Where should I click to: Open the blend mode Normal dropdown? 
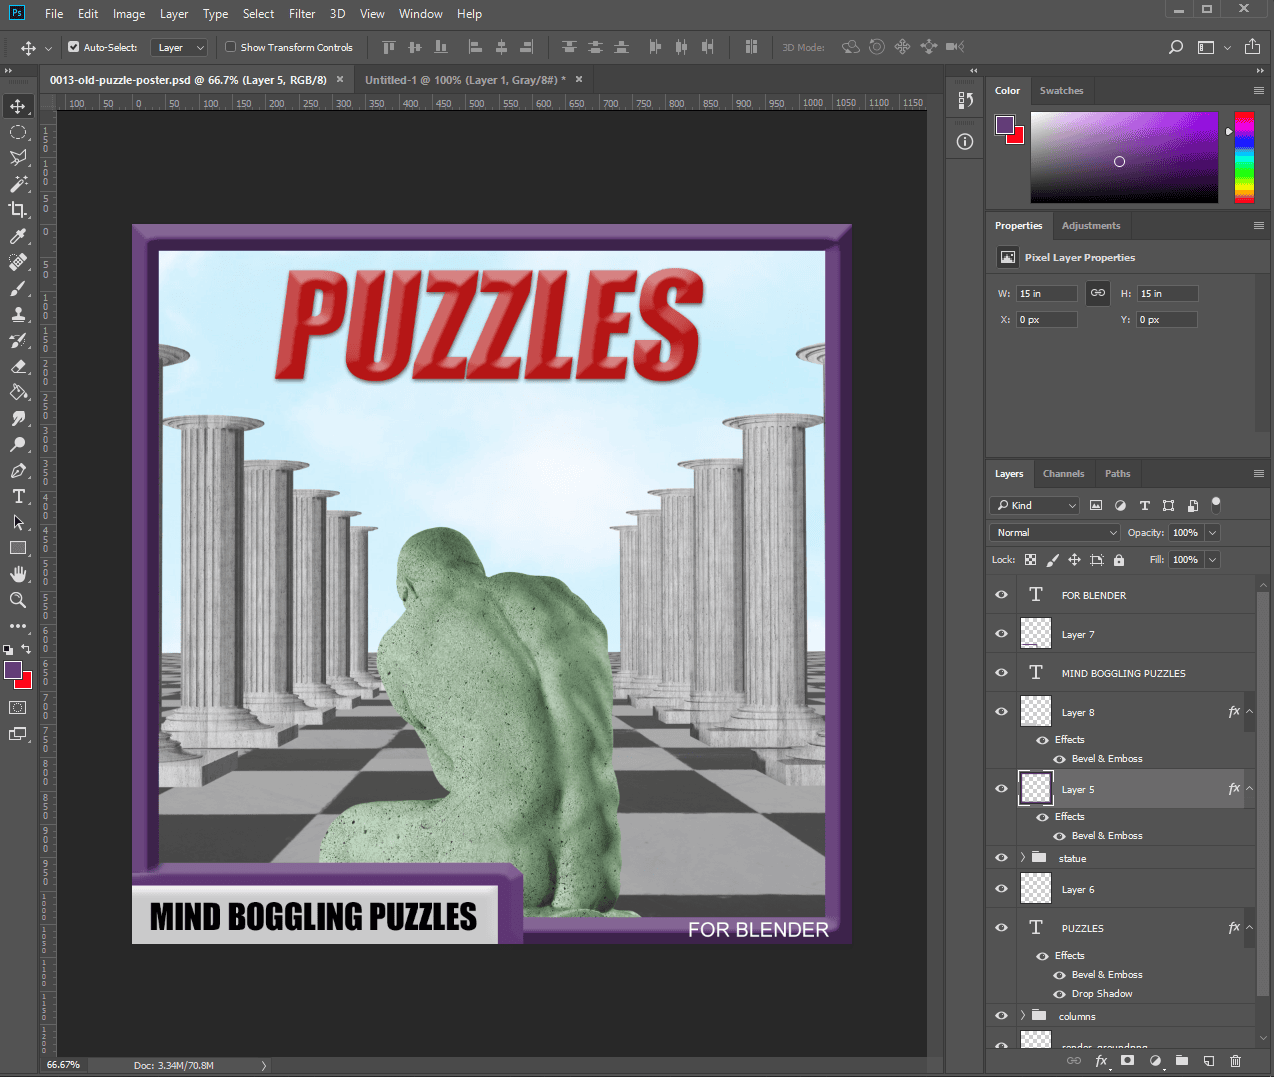tap(1055, 533)
